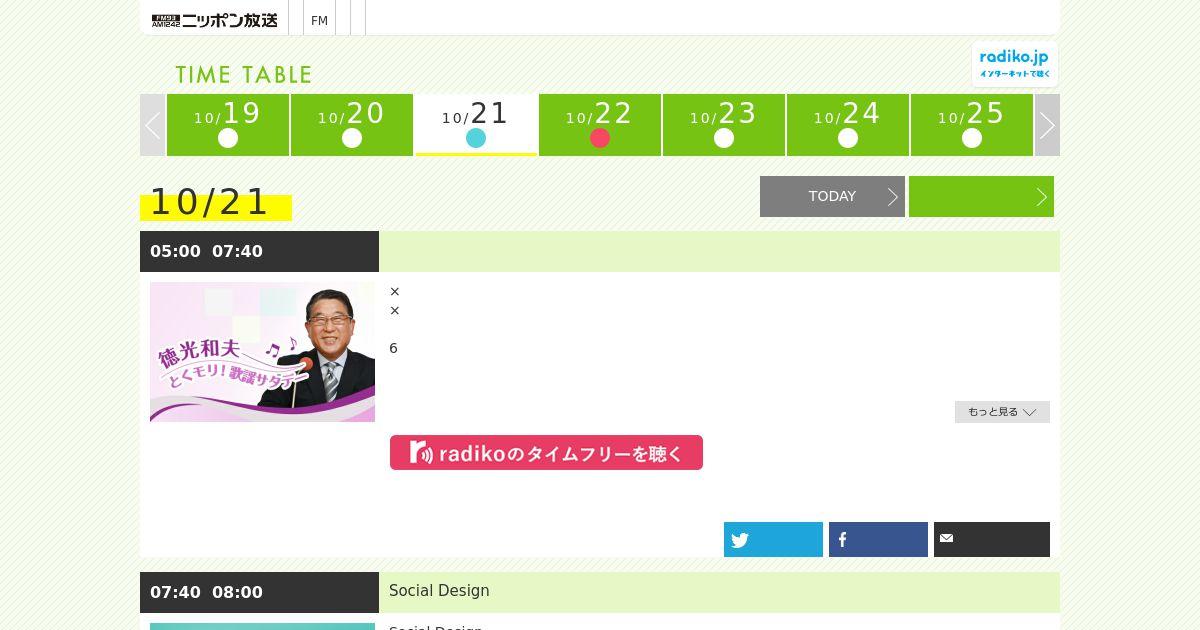Click the 05:00 07:40 time slot header
Viewport: 1200px width, 630px height.
pos(259,251)
